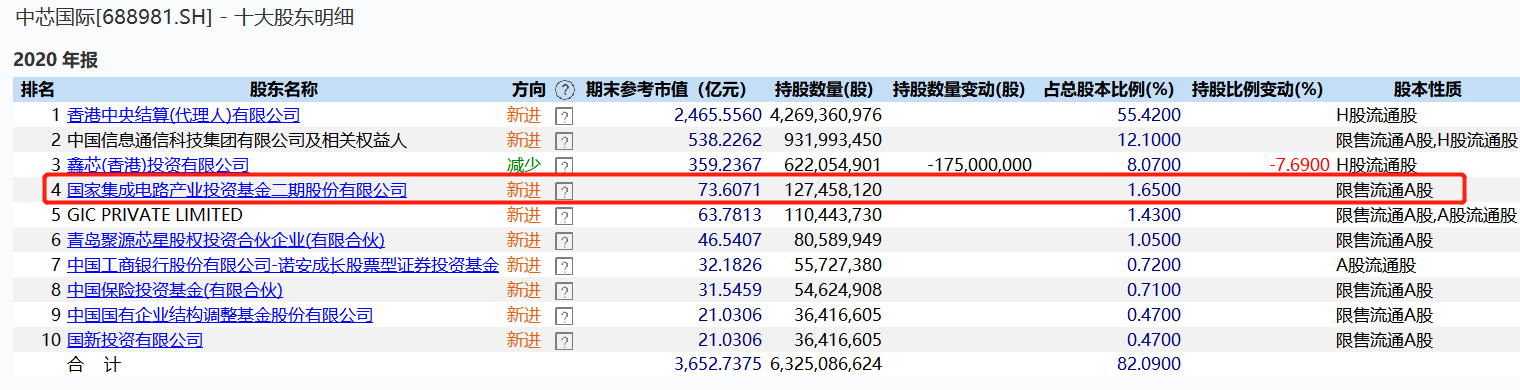Open 香港中央结算(代理人)有限公司 shareholder link
Viewport: 1520px width, 390px height.
click(183, 115)
